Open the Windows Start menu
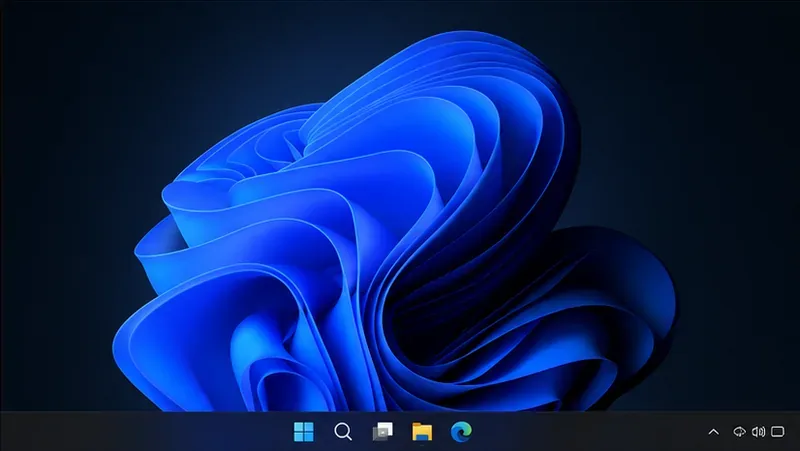This screenshot has width=800, height=451. 304,432
